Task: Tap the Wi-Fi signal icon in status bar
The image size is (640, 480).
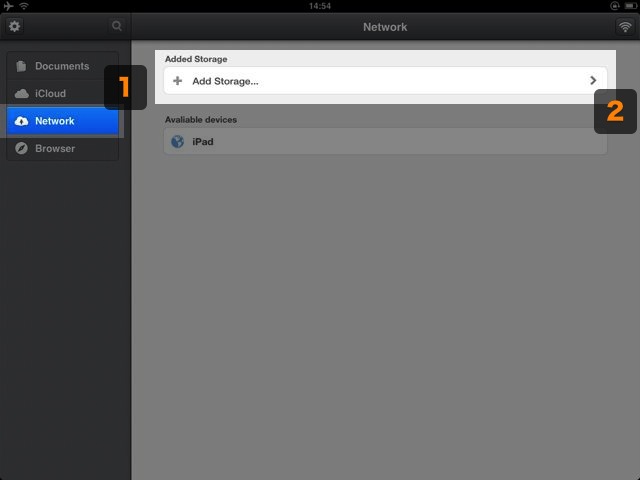Action: [x=24, y=6]
